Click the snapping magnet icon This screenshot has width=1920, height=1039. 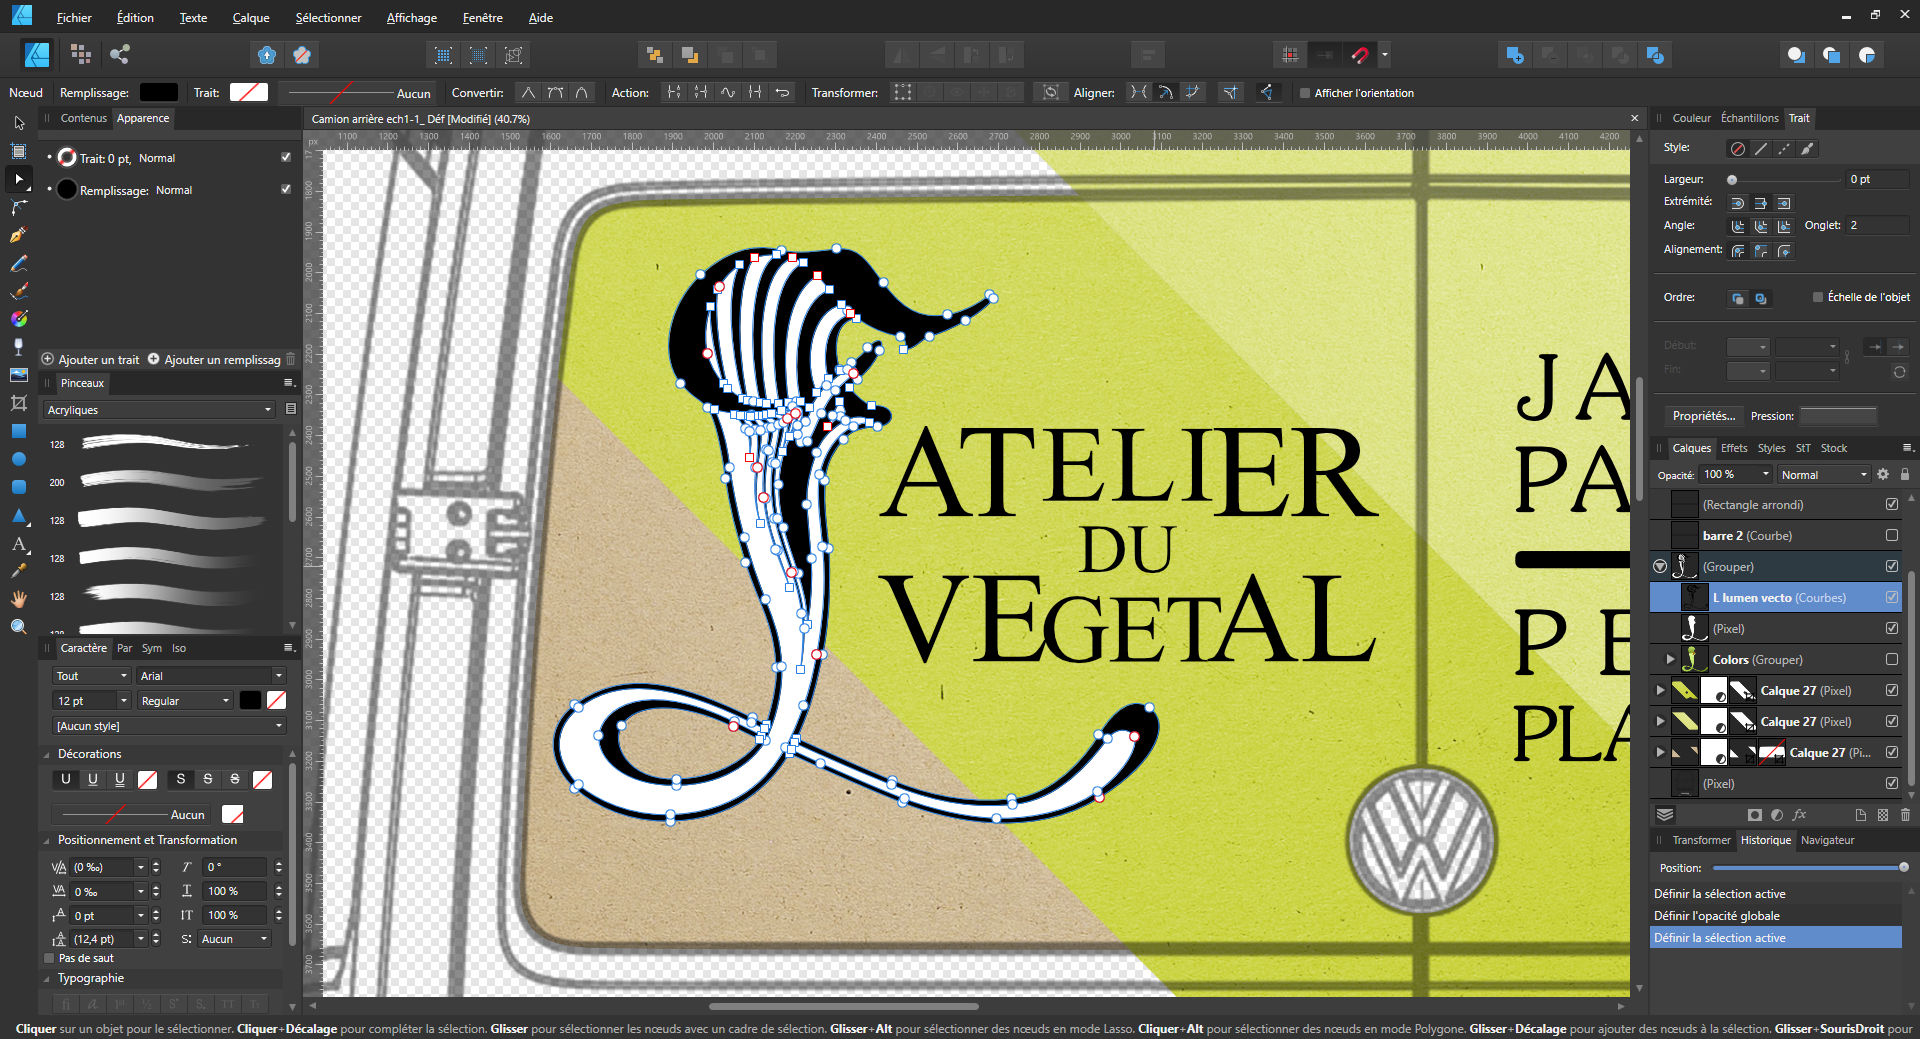pos(1359,55)
